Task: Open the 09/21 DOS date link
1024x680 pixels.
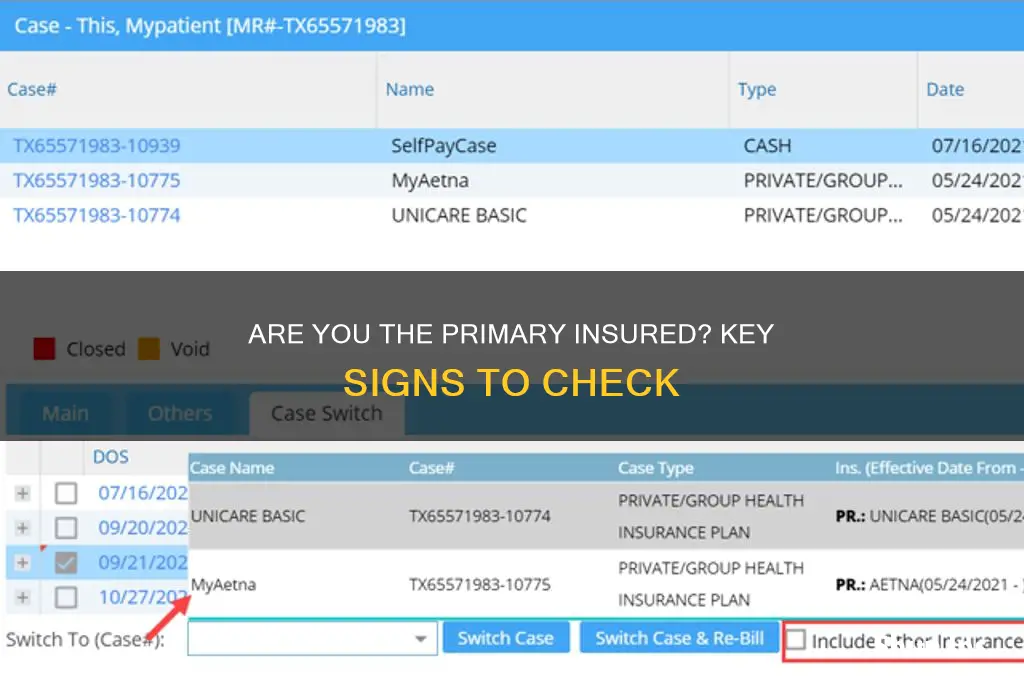Action: point(143,562)
